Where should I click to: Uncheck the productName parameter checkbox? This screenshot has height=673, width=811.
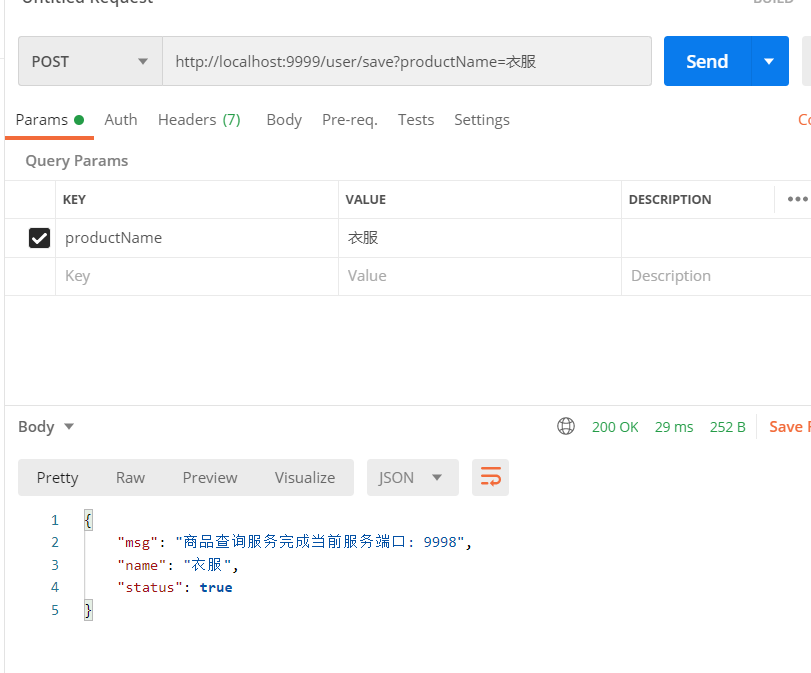[x=39, y=238]
